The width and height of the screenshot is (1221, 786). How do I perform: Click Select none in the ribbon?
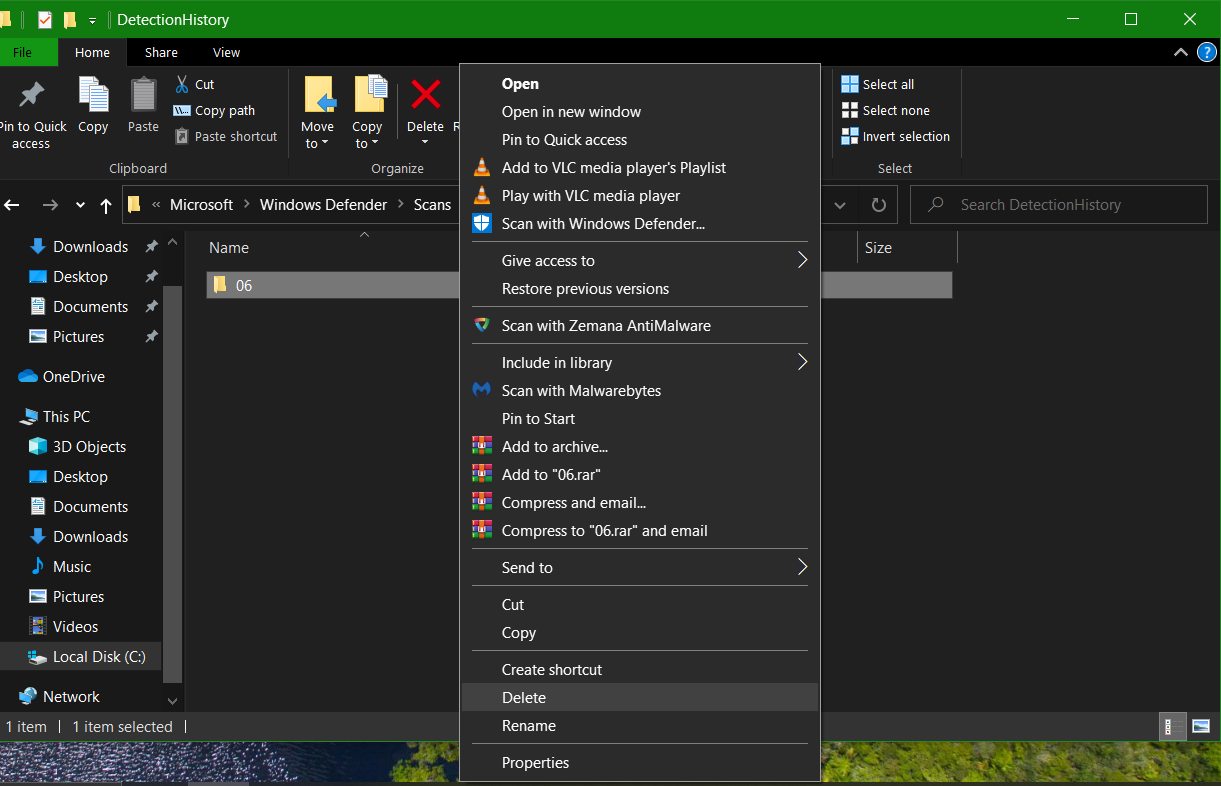[x=886, y=111]
